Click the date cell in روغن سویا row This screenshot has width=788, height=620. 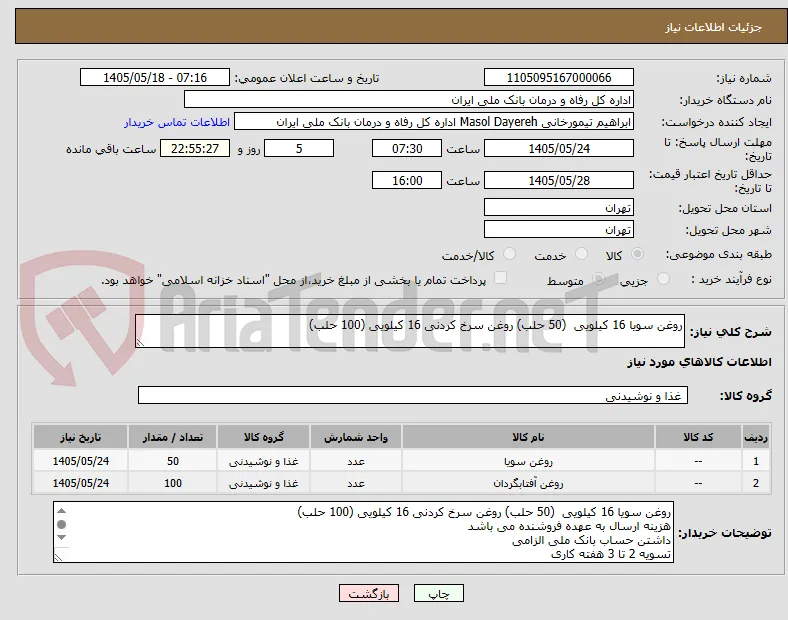(x=80, y=461)
